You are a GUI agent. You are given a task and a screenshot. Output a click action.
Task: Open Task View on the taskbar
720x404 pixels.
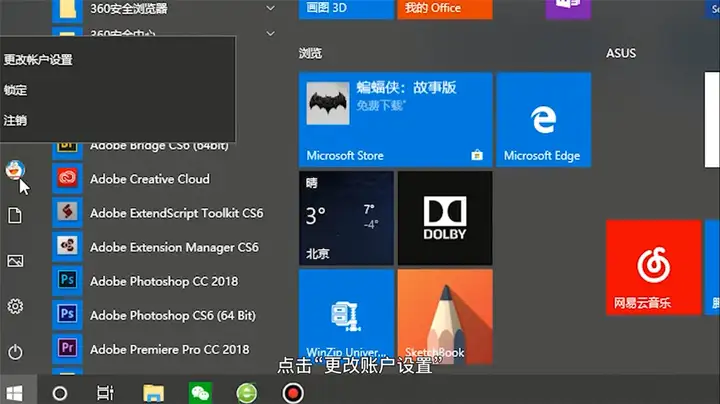105,393
